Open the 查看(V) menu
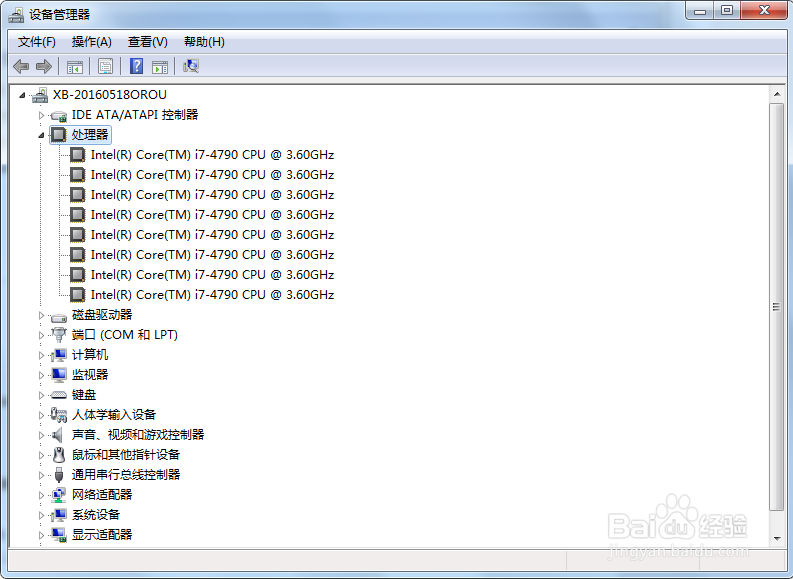 (148, 41)
